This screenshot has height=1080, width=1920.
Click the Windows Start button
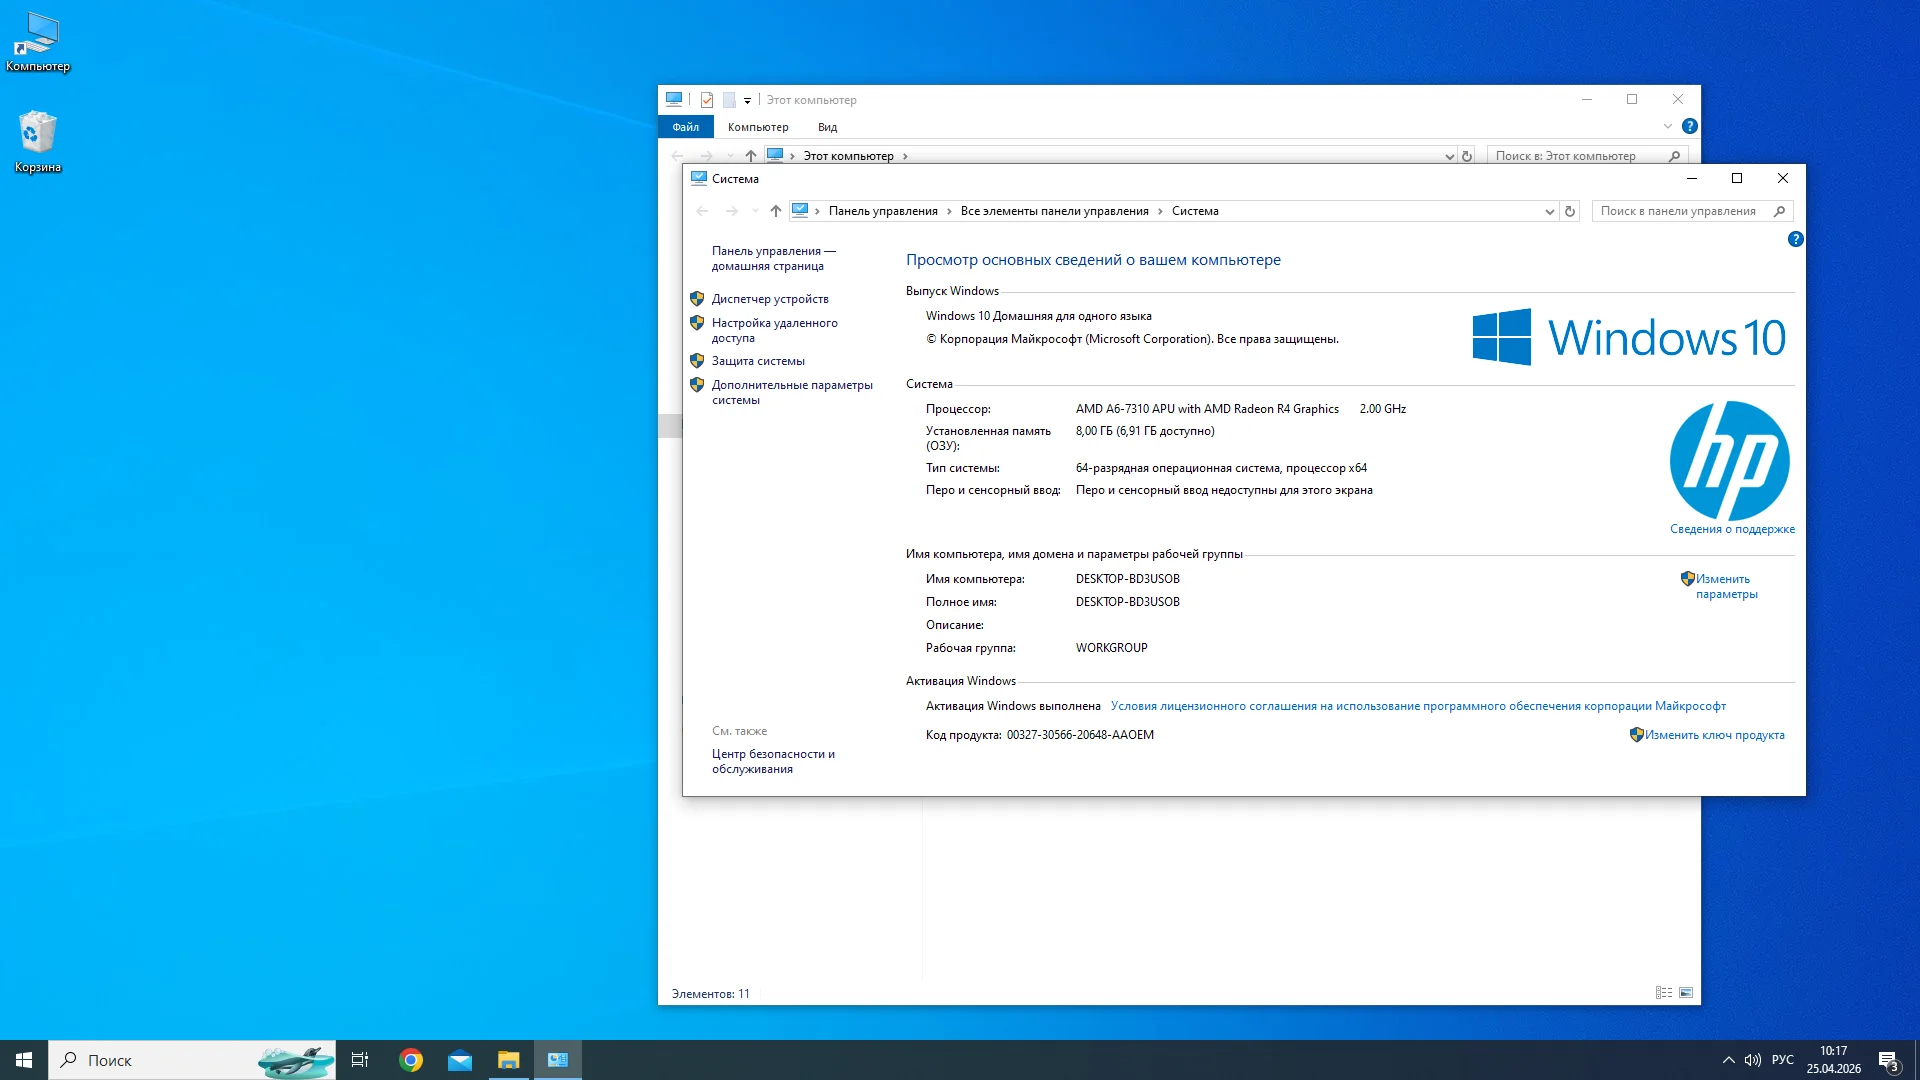coord(24,1060)
